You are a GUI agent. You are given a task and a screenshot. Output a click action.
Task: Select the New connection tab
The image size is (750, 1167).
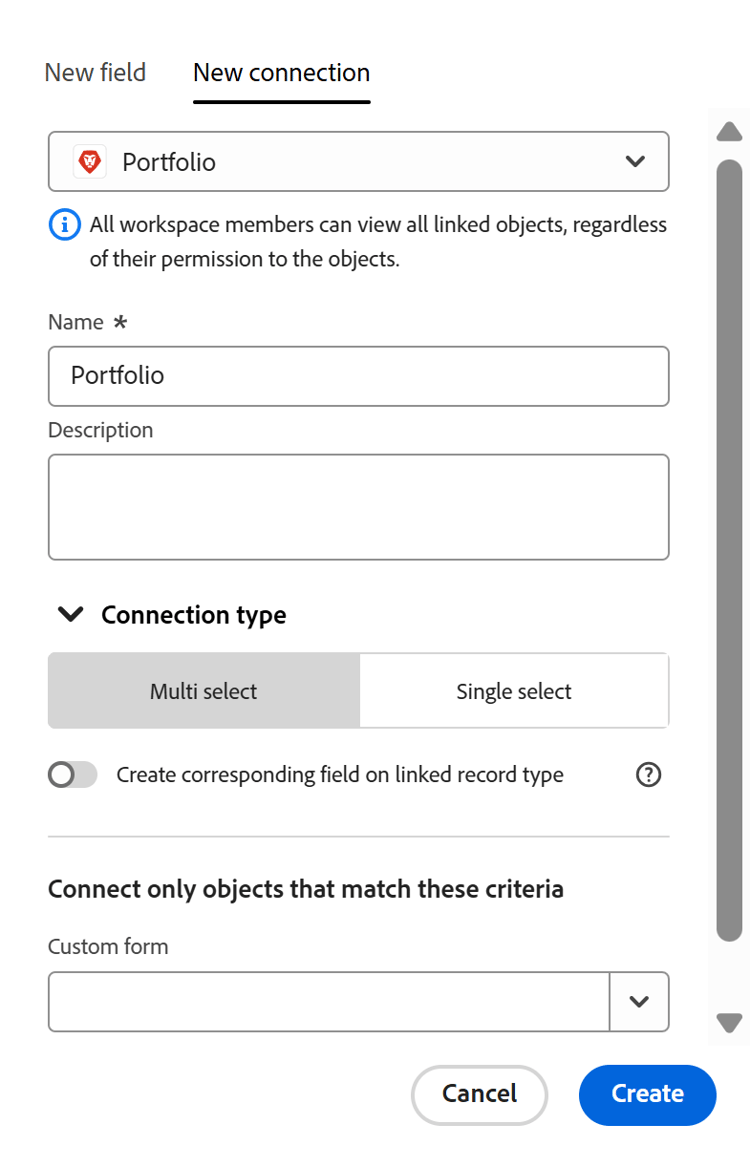tap(281, 72)
